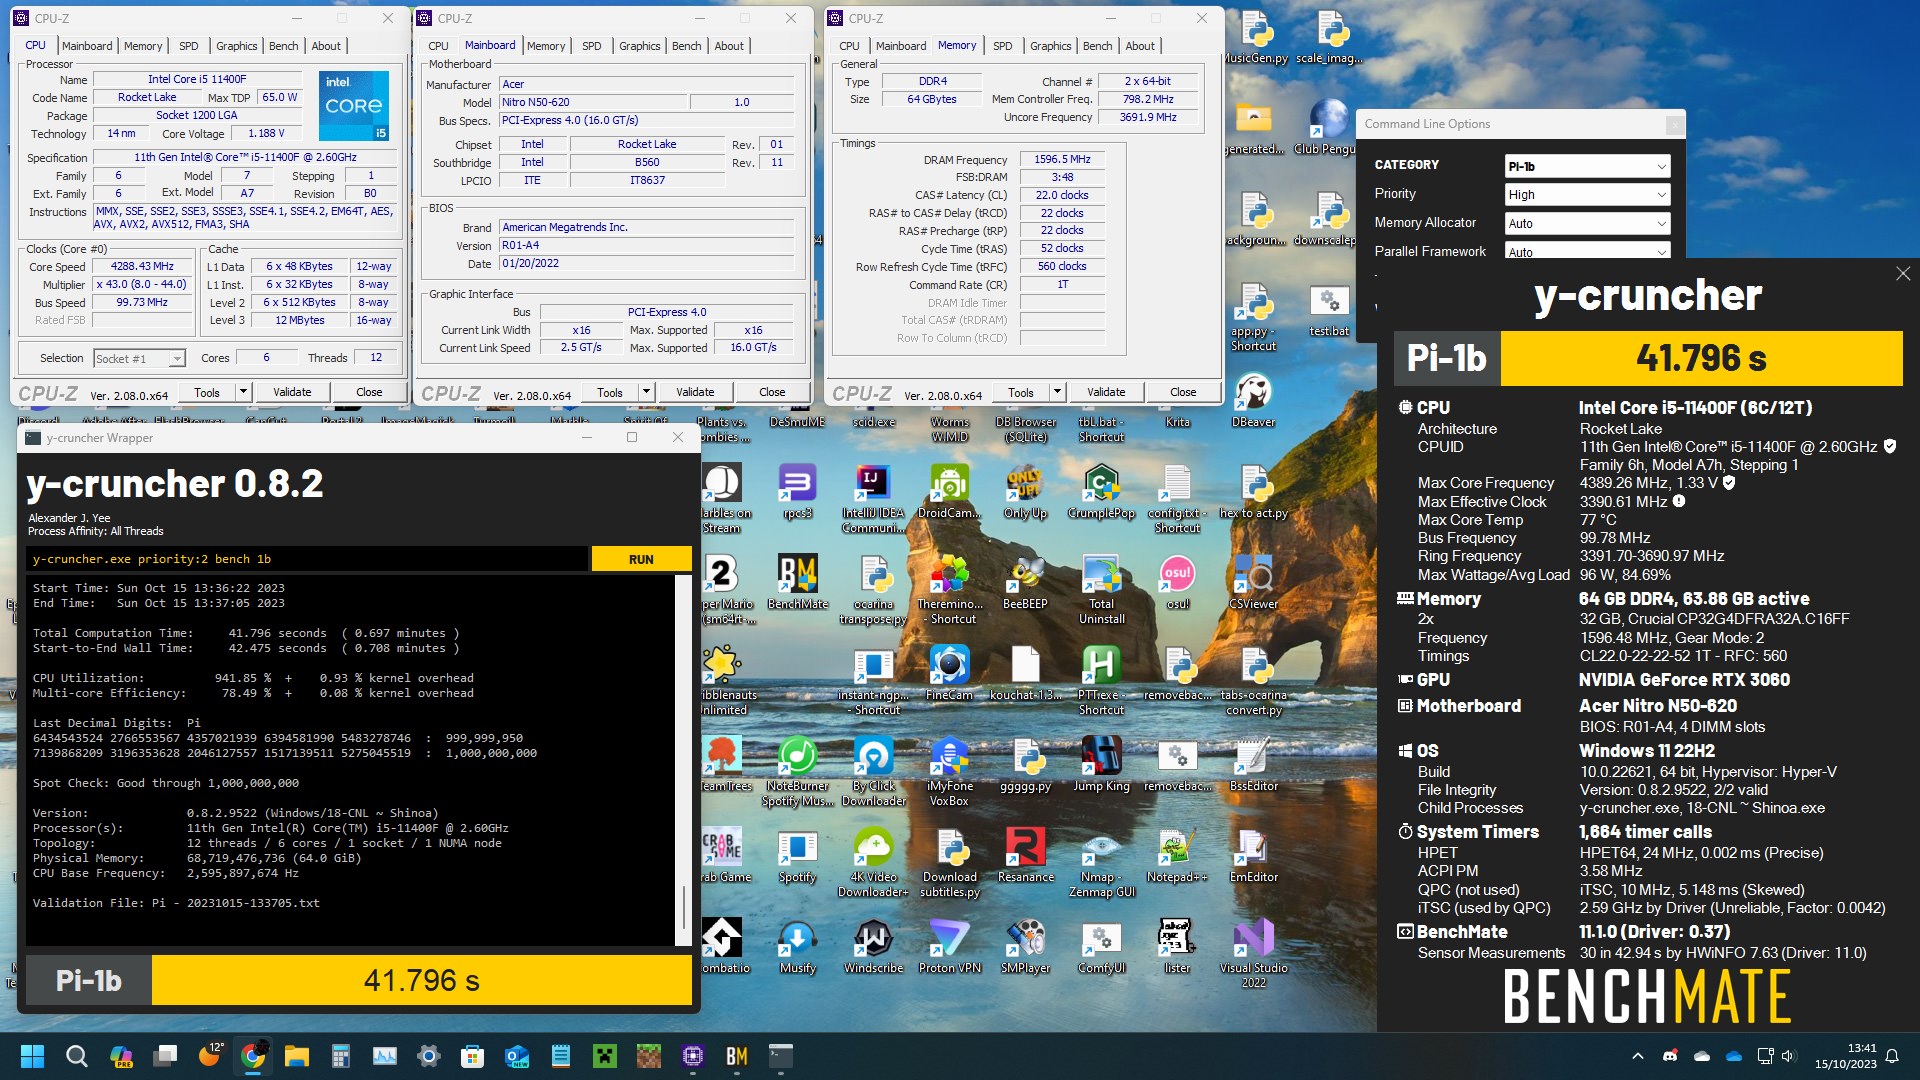Image resolution: width=1920 pixels, height=1080 pixels.
Task: Close the BenchMate result overlay with X
Action: click(x=1902, y=274)
